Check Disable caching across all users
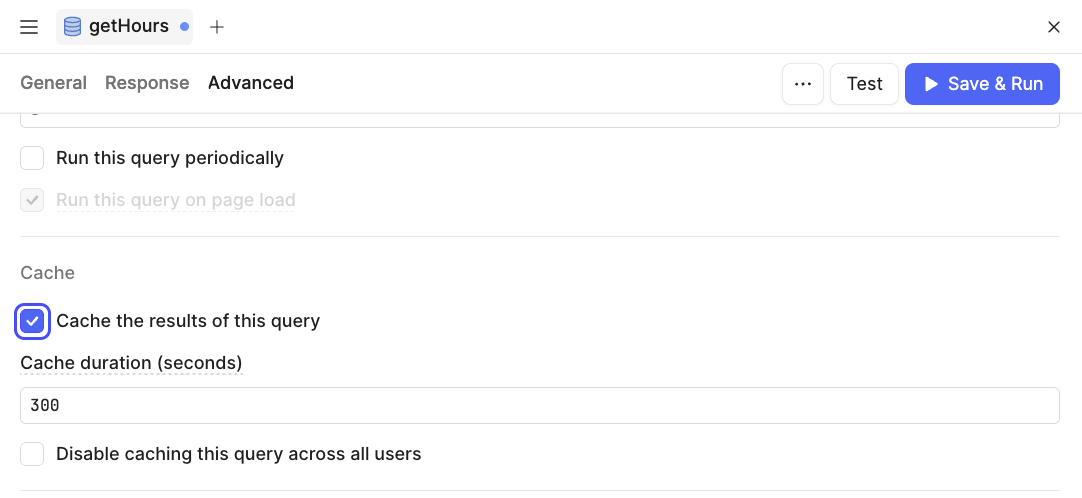The image size is (1082, 498). click(33, 454)
